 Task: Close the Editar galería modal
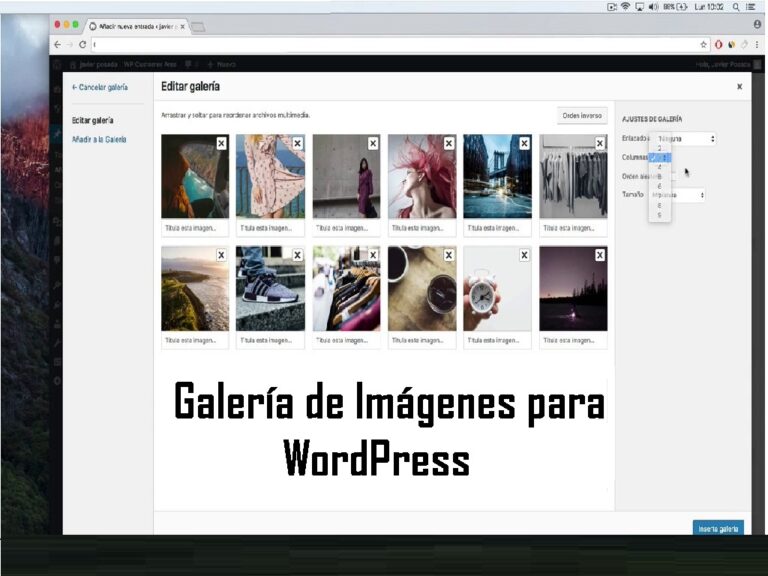(x=740, y=87)
